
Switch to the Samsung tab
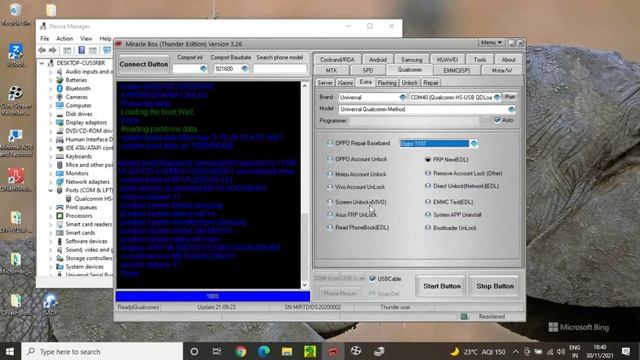click(x=411, y=60)
